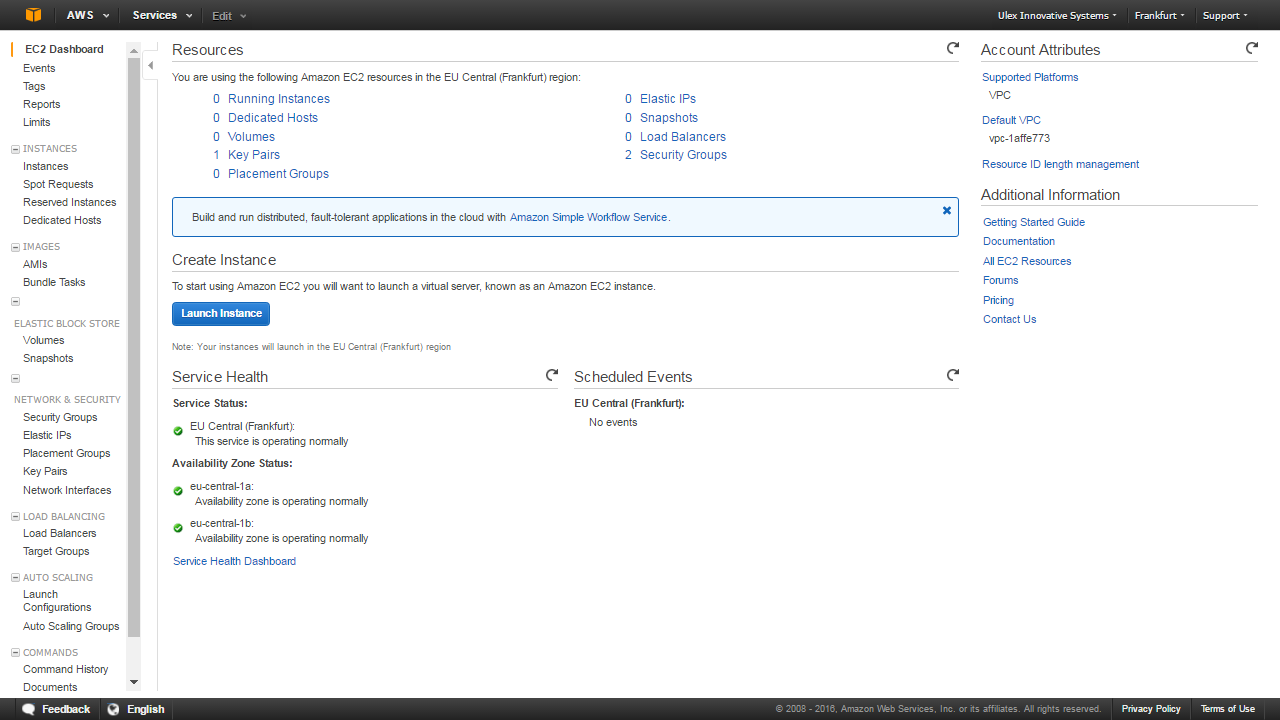Click the Dedicated Hosts resource link
The height and width of the screenshot is (720, 1280).
(x=273, y=118)
